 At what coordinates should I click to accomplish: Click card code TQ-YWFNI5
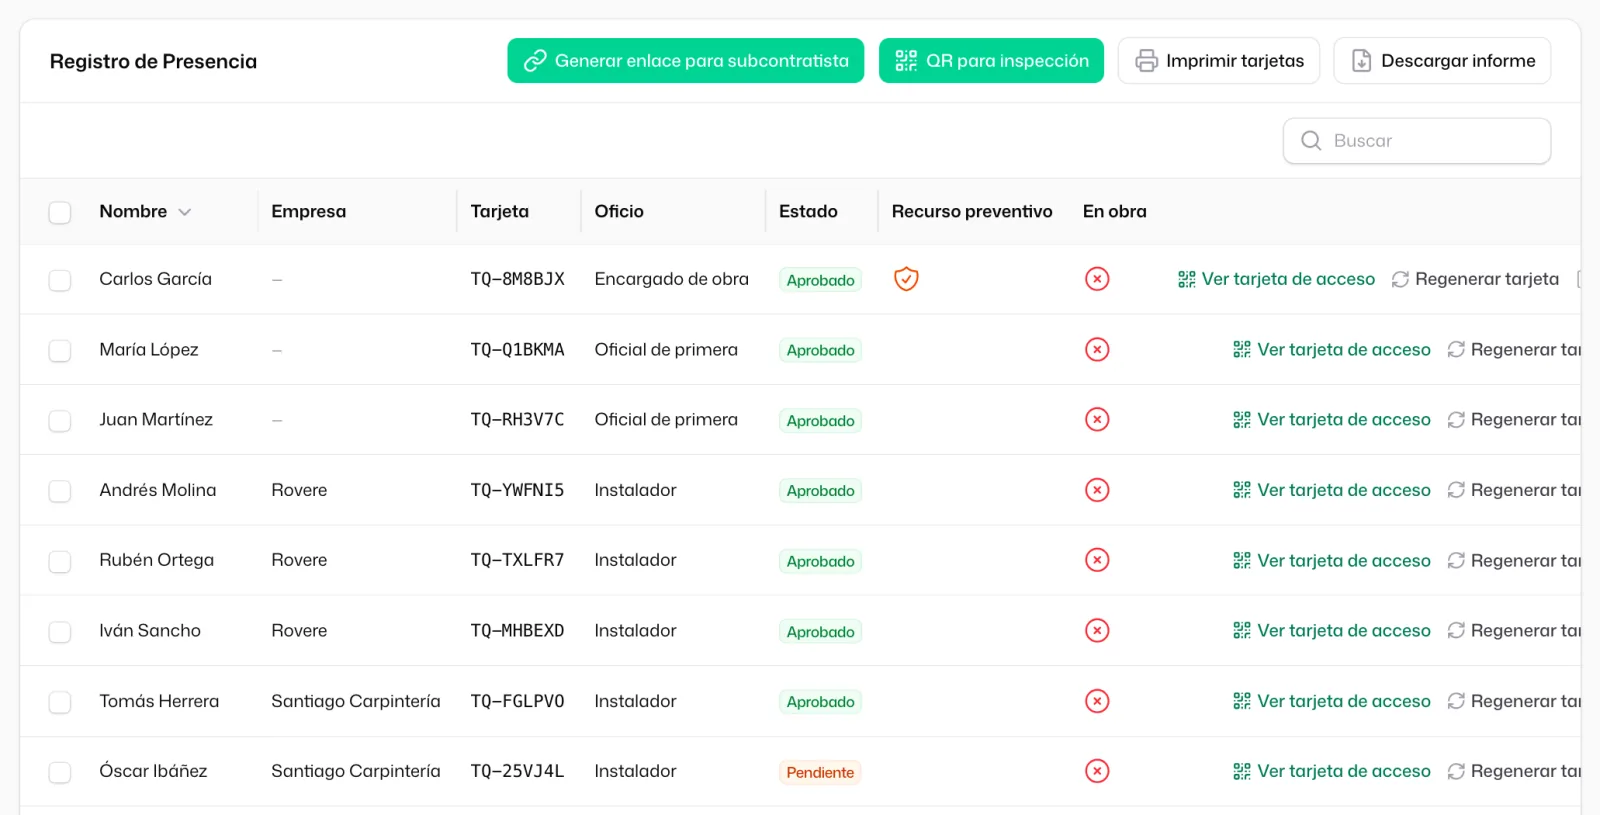[x=517, y=490]
